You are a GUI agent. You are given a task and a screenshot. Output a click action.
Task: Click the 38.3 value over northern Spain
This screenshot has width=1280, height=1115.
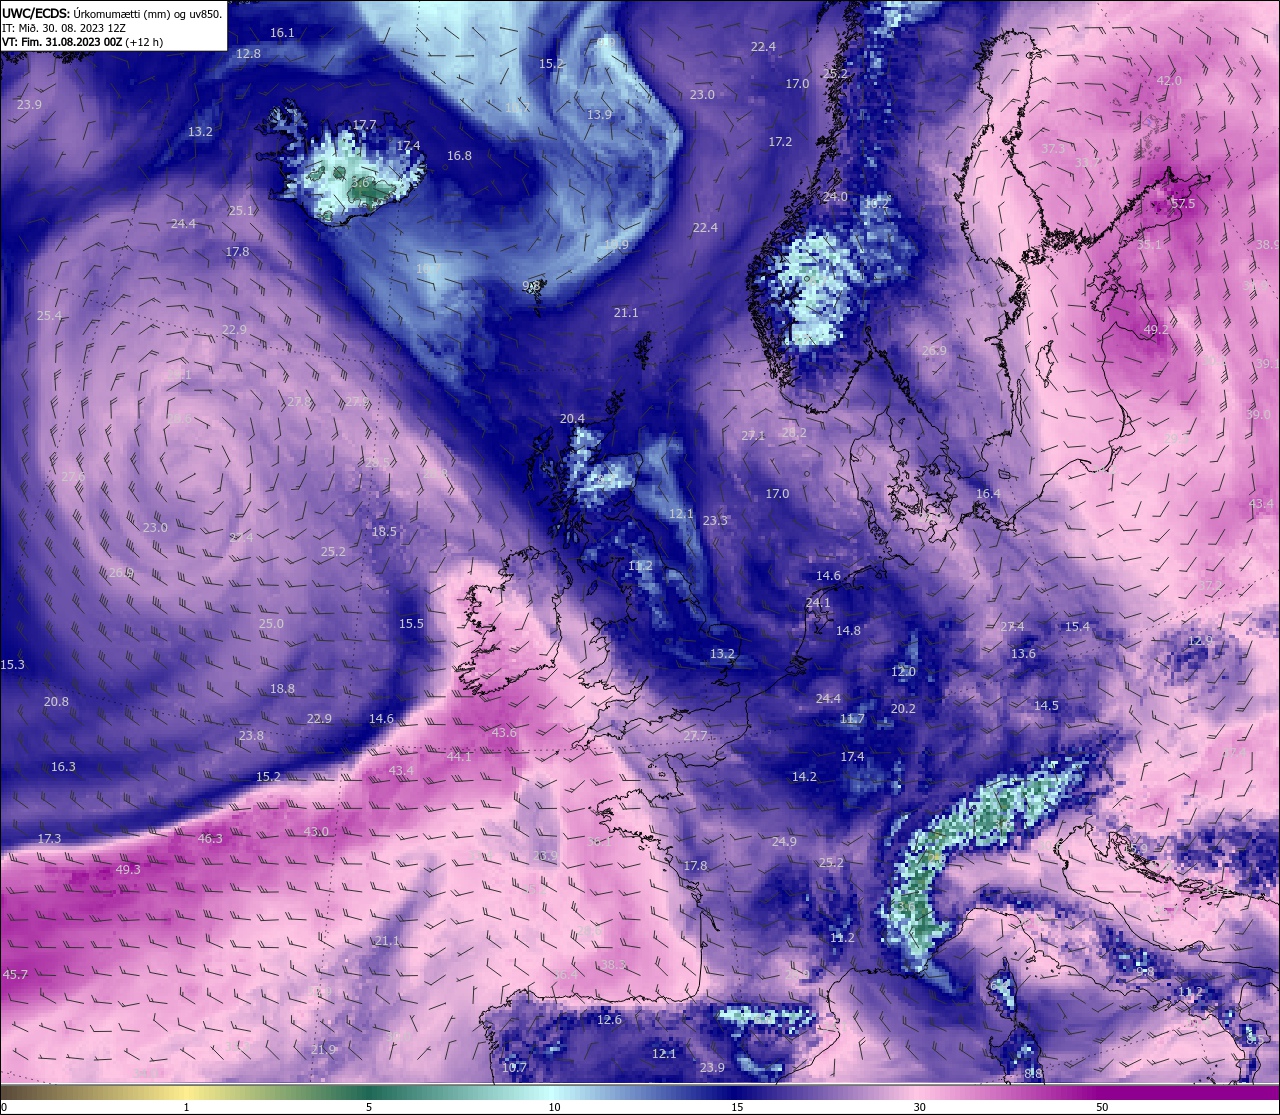tap(613, 965)
